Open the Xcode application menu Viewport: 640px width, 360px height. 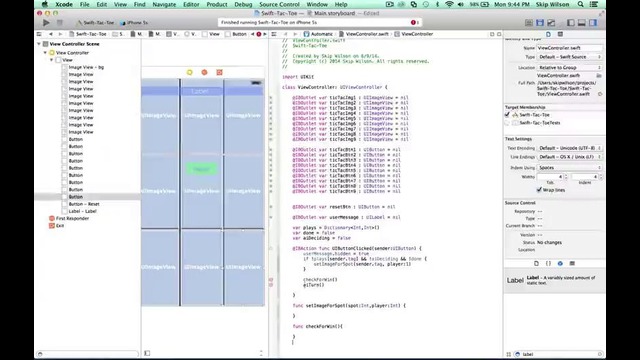click(64, 4)
